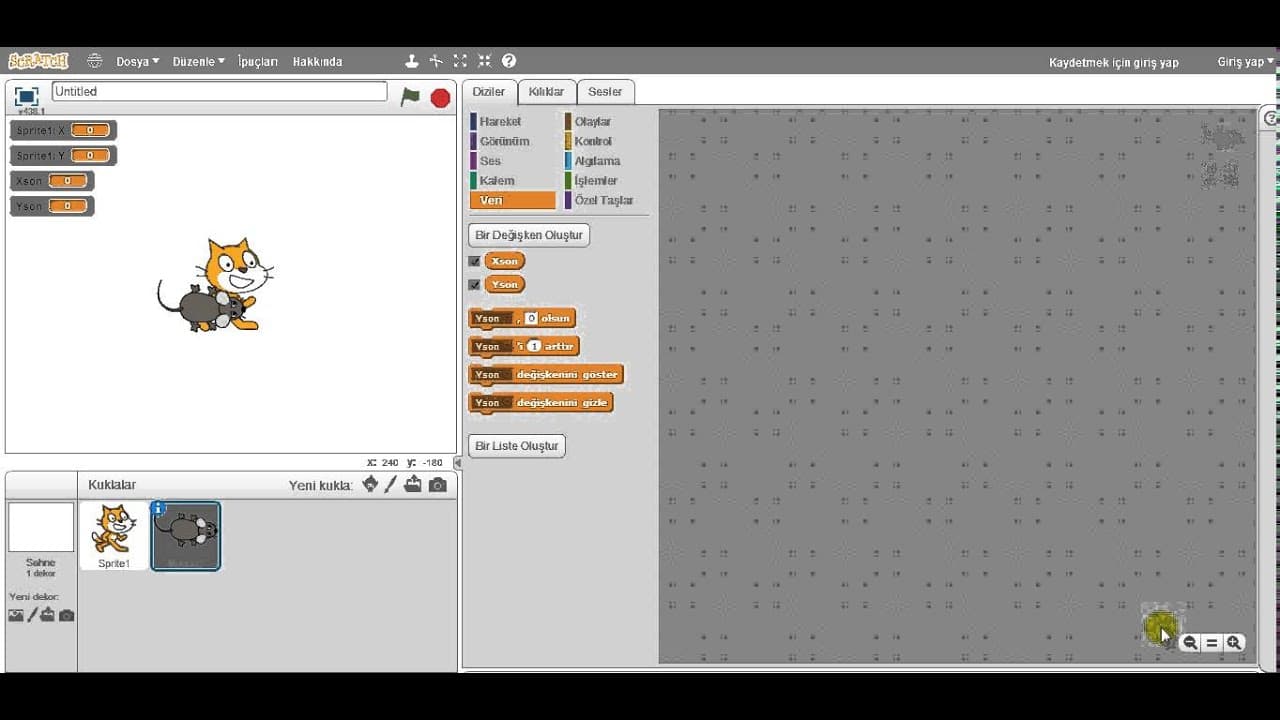Open info for the mouse sprite

click(x=157, y=508)
